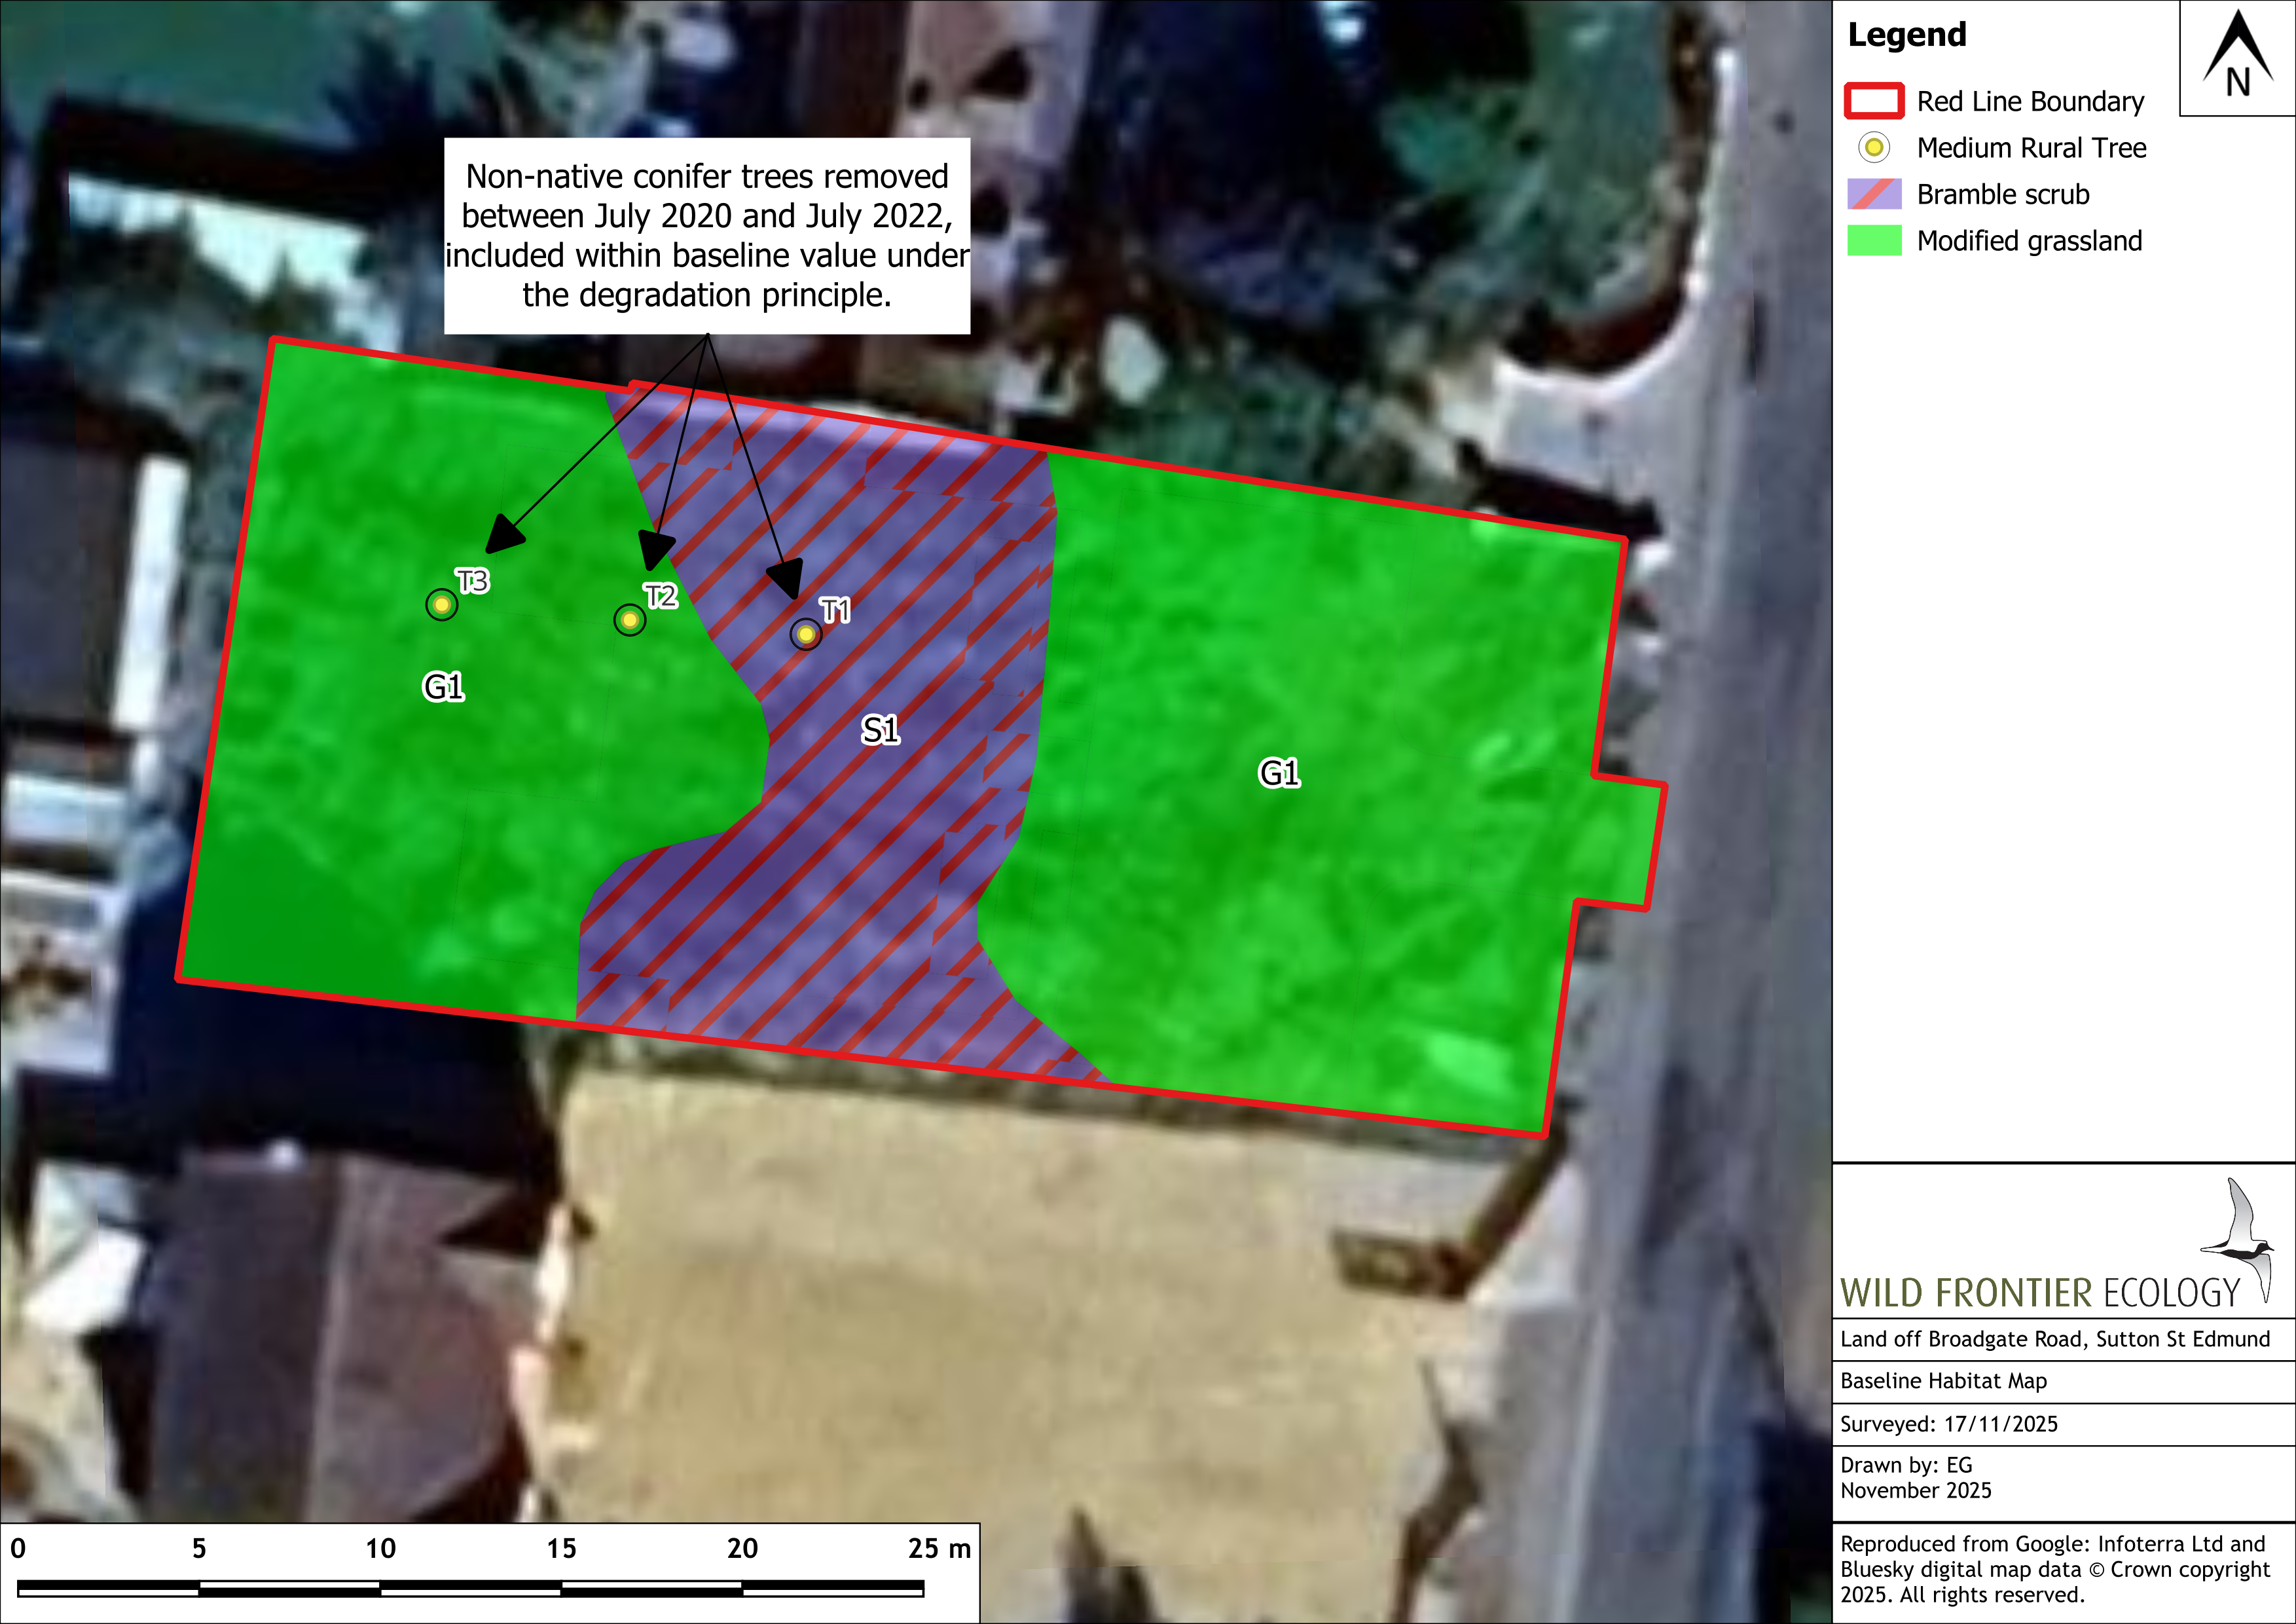2296x1624 pixels.
Task: Click the scale bar
Action: pyautogui.click(x=470, y=1587)
